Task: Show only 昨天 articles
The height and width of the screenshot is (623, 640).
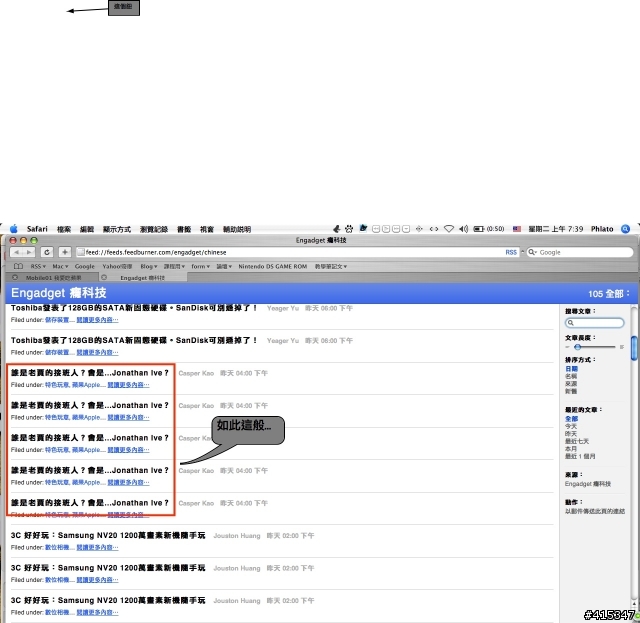Action: (571, 433)
